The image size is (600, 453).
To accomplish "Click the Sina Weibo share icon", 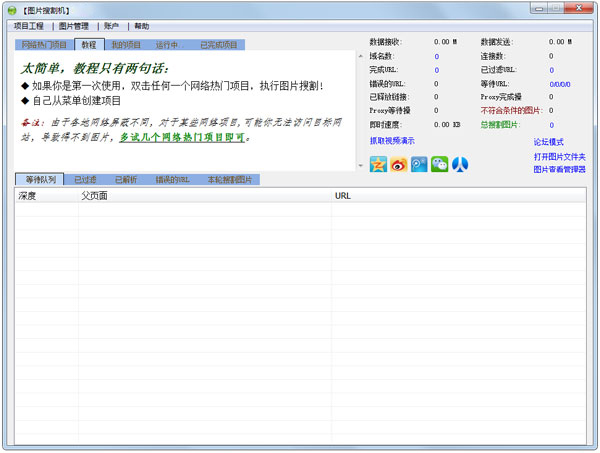I will click(399, 164).
